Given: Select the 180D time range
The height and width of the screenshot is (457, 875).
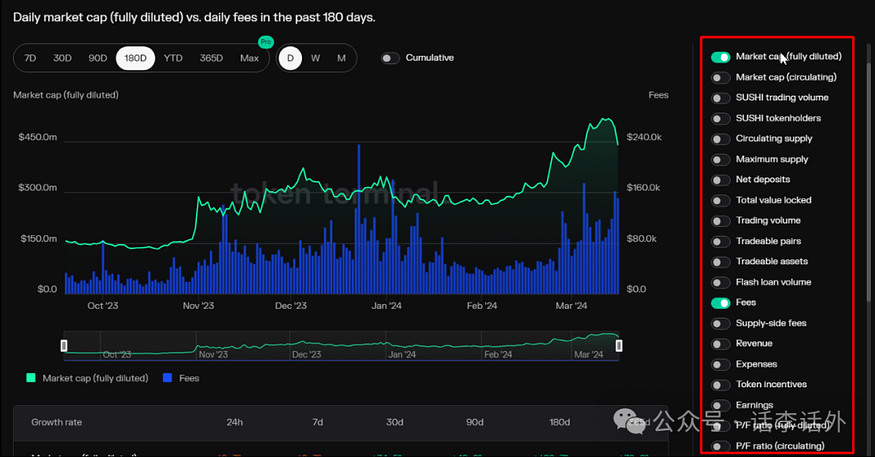Looking at the screenshot, I should 135,58.
